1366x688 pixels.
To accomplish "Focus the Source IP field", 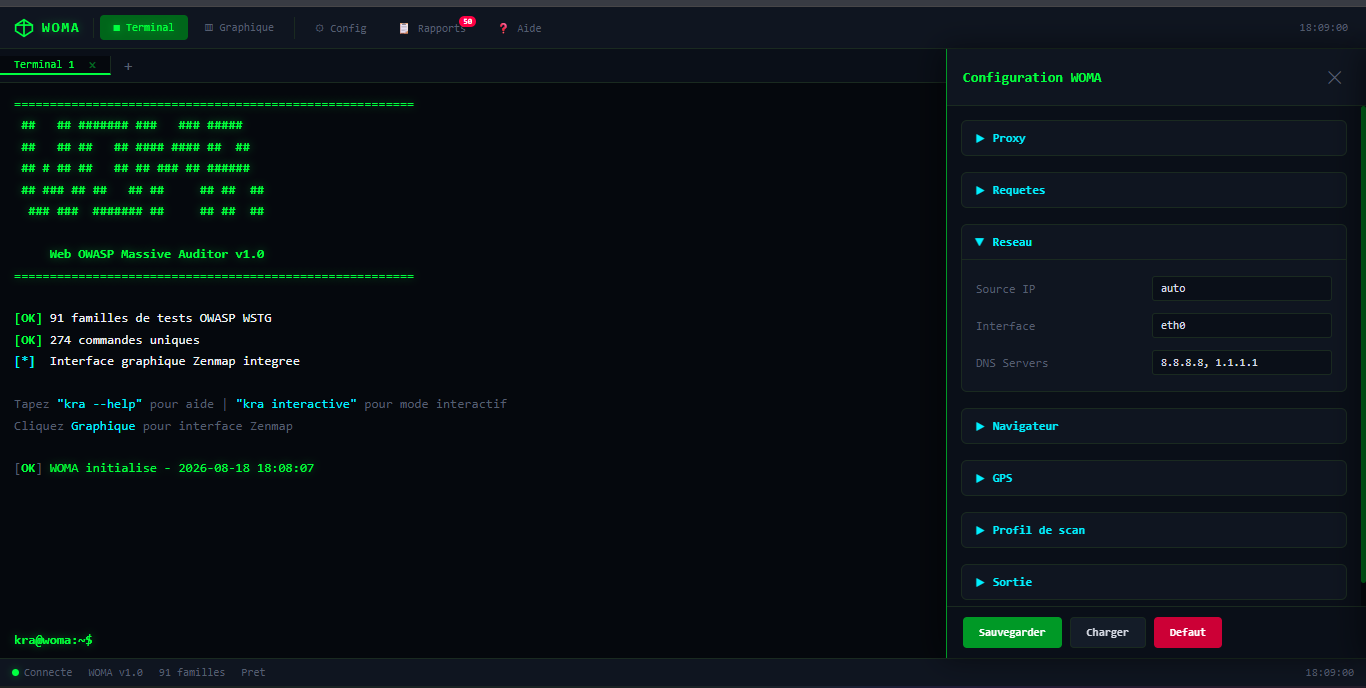I will 1242,288.
